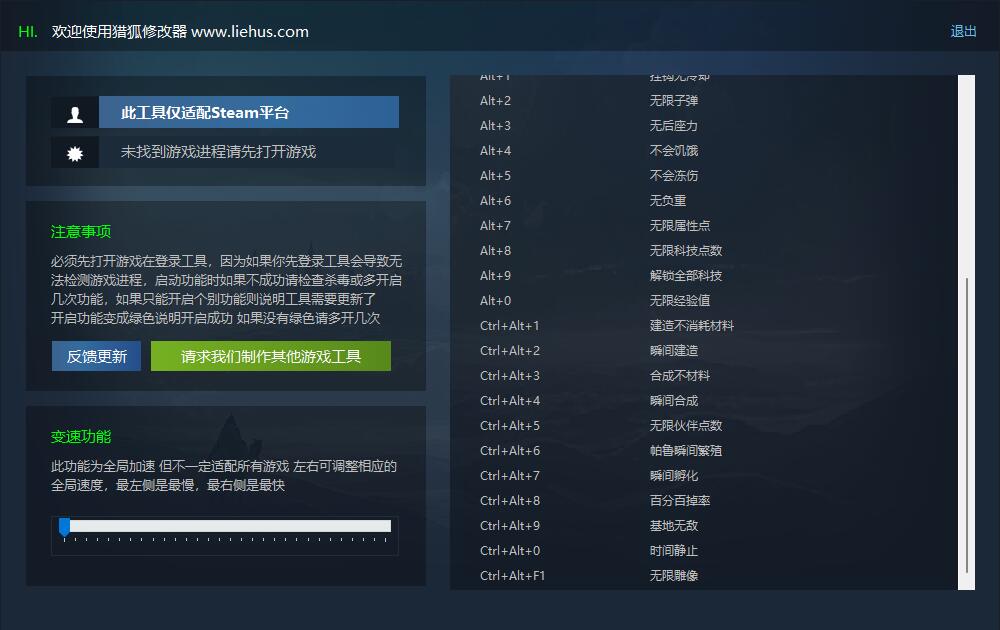
Task: Click the 未找到游戏进程请先打开游戏 status text
Action: click(218, 152)
